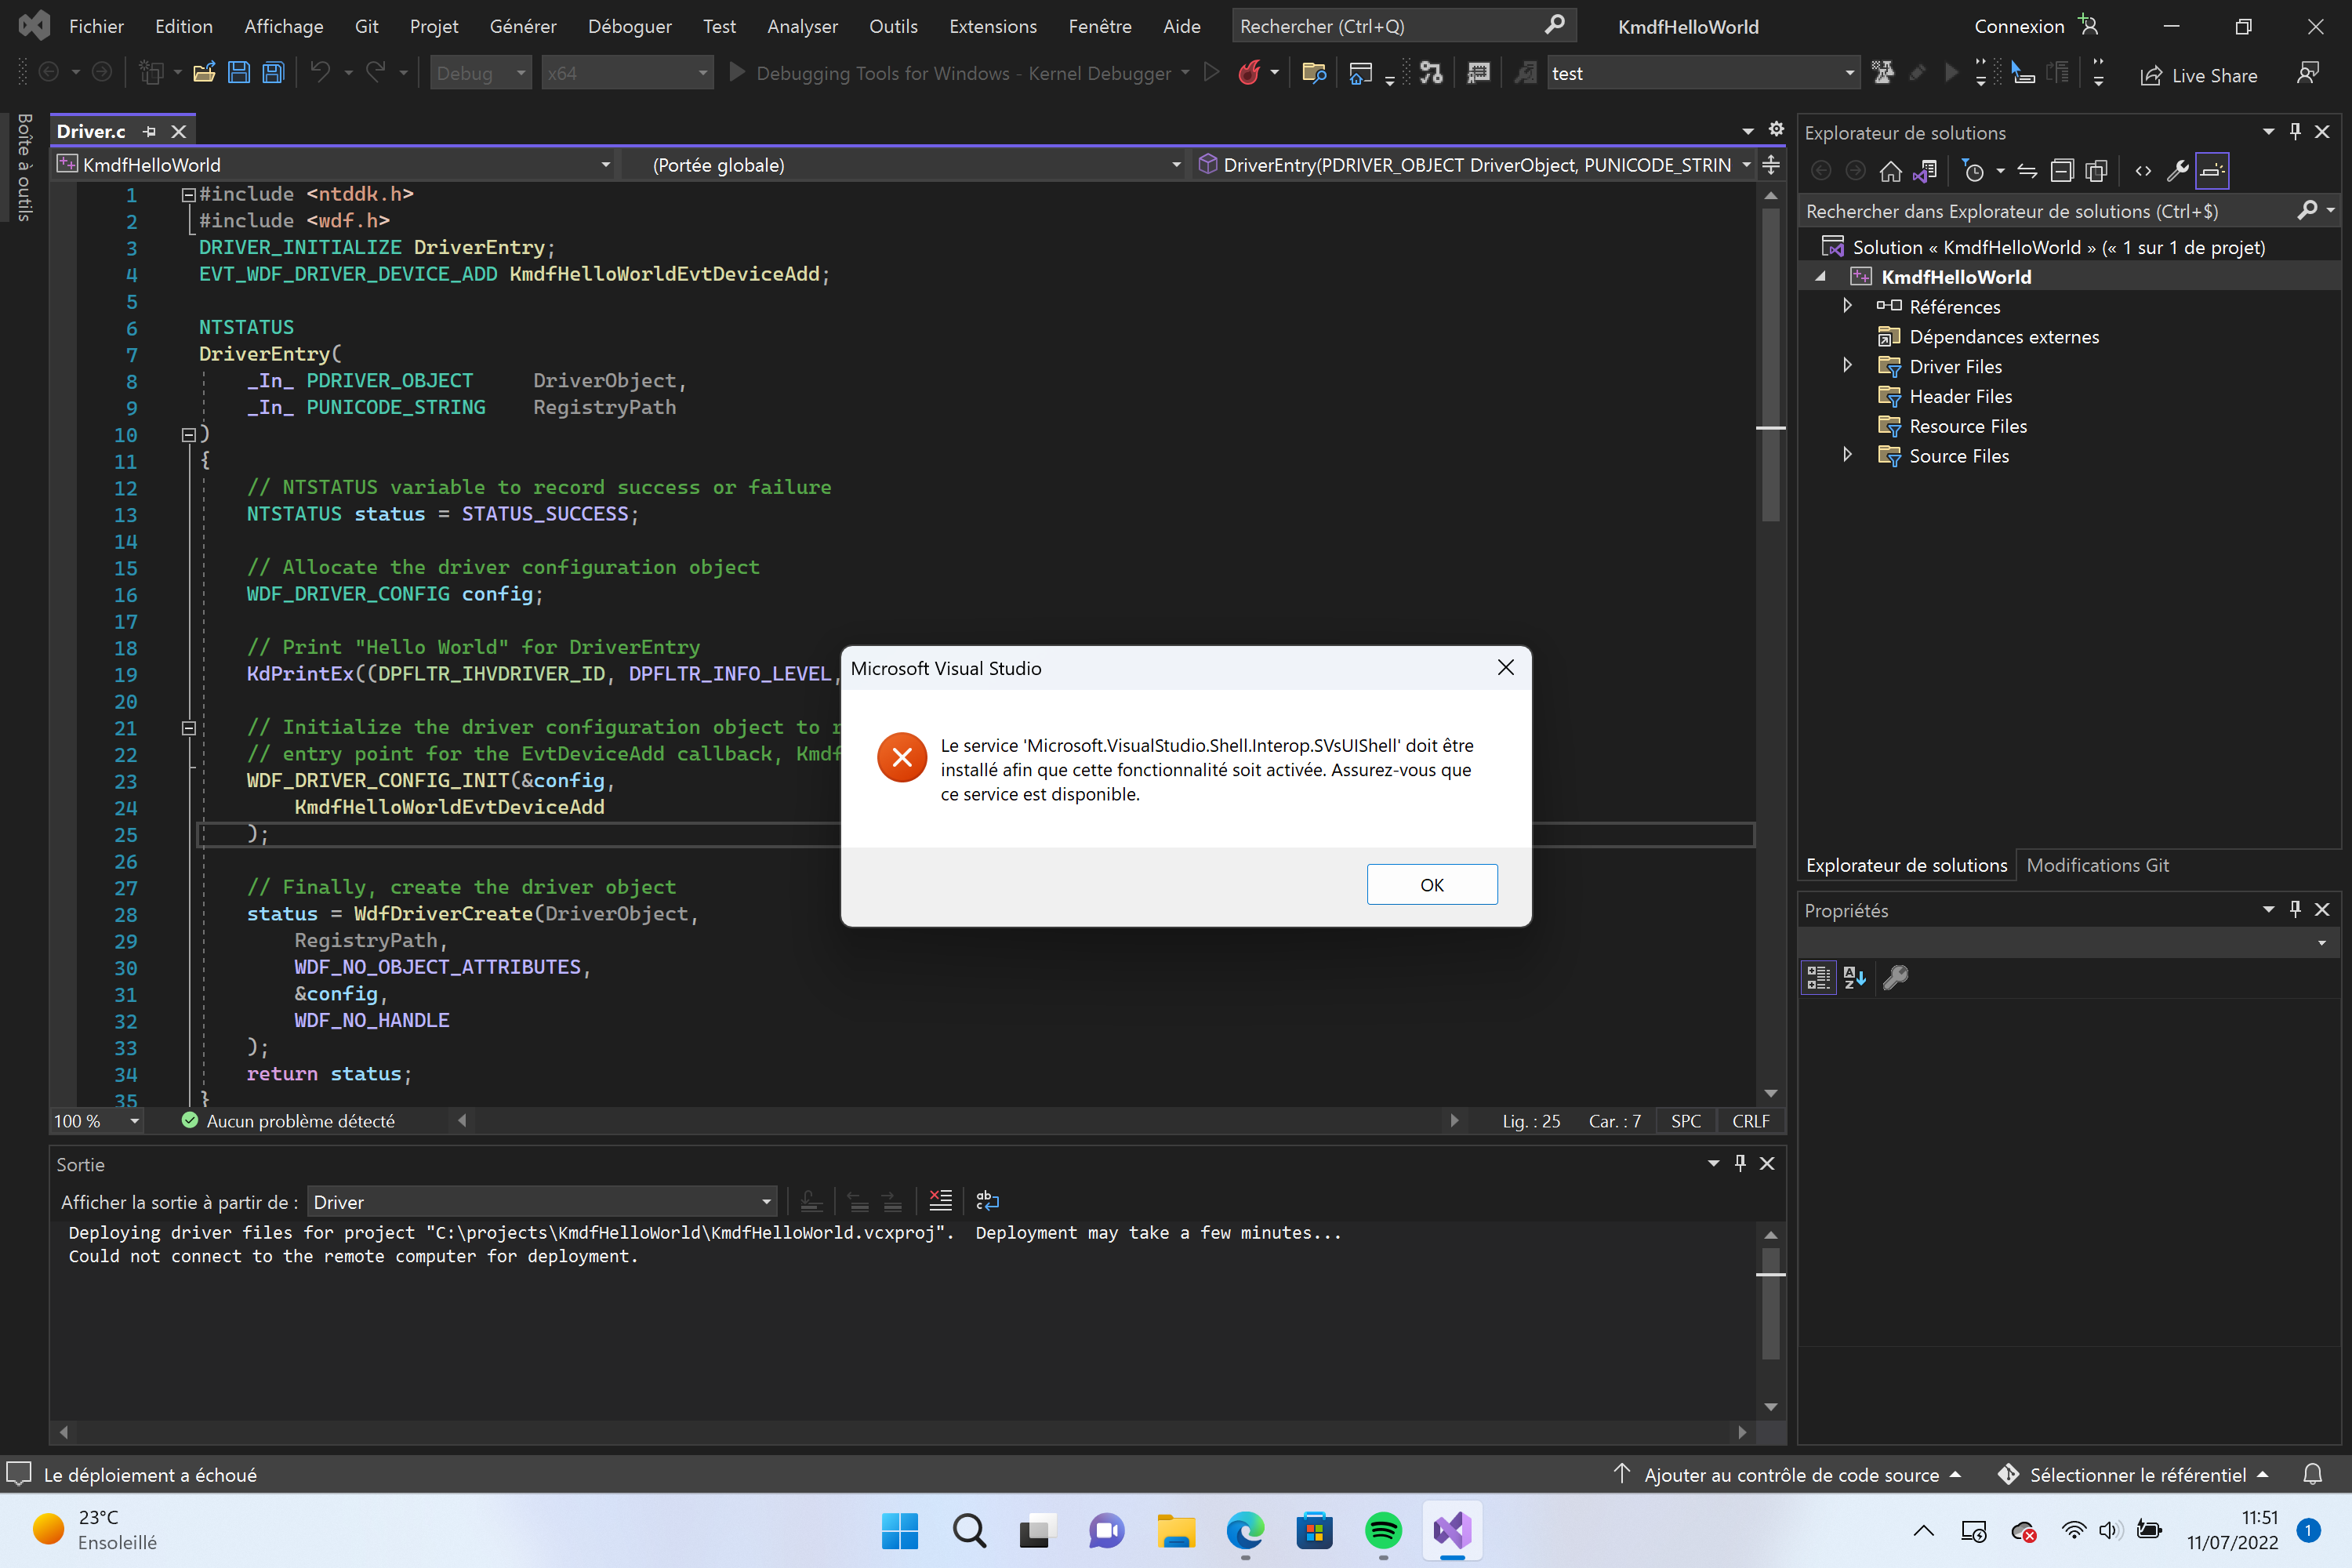
Task: Switch to the Modifications Git tab
Action: tap(2097, 865)
